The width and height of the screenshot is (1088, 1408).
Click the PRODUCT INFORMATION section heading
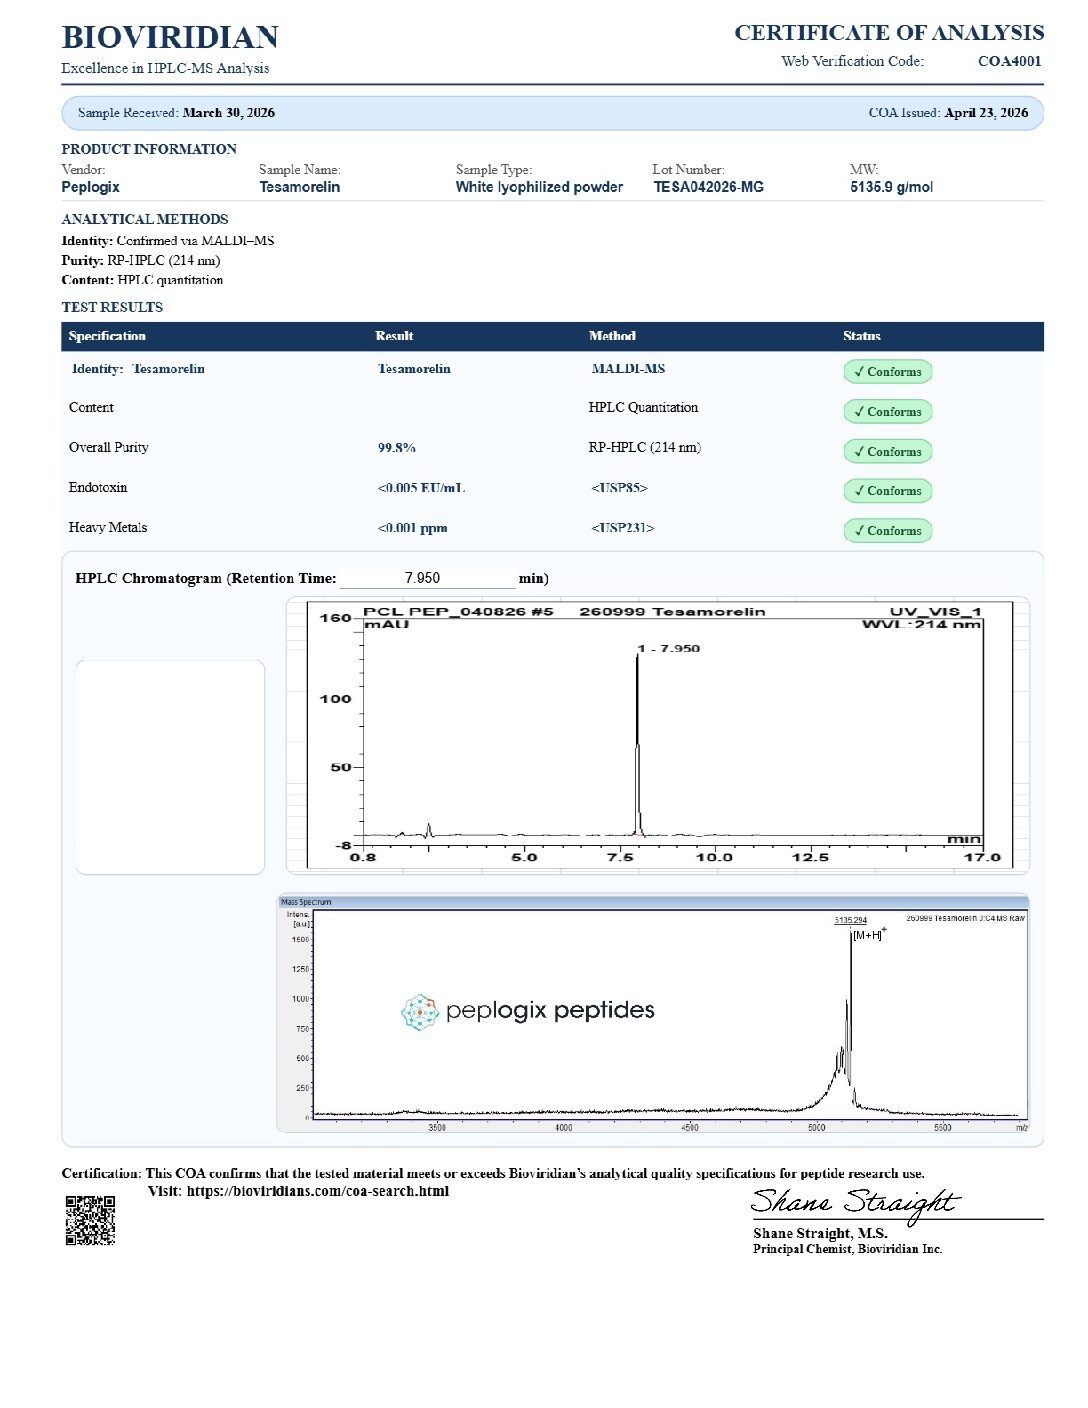click(149, 149)
